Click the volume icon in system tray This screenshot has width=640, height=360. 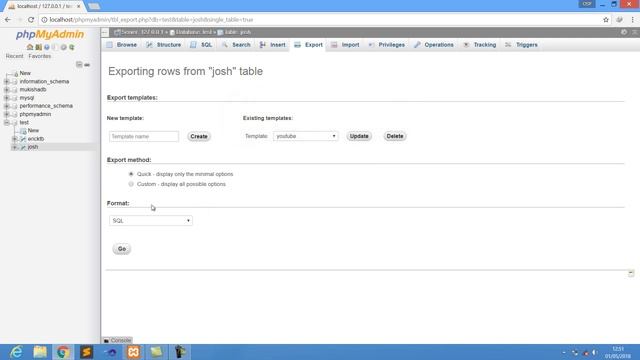tap(595, 352)
